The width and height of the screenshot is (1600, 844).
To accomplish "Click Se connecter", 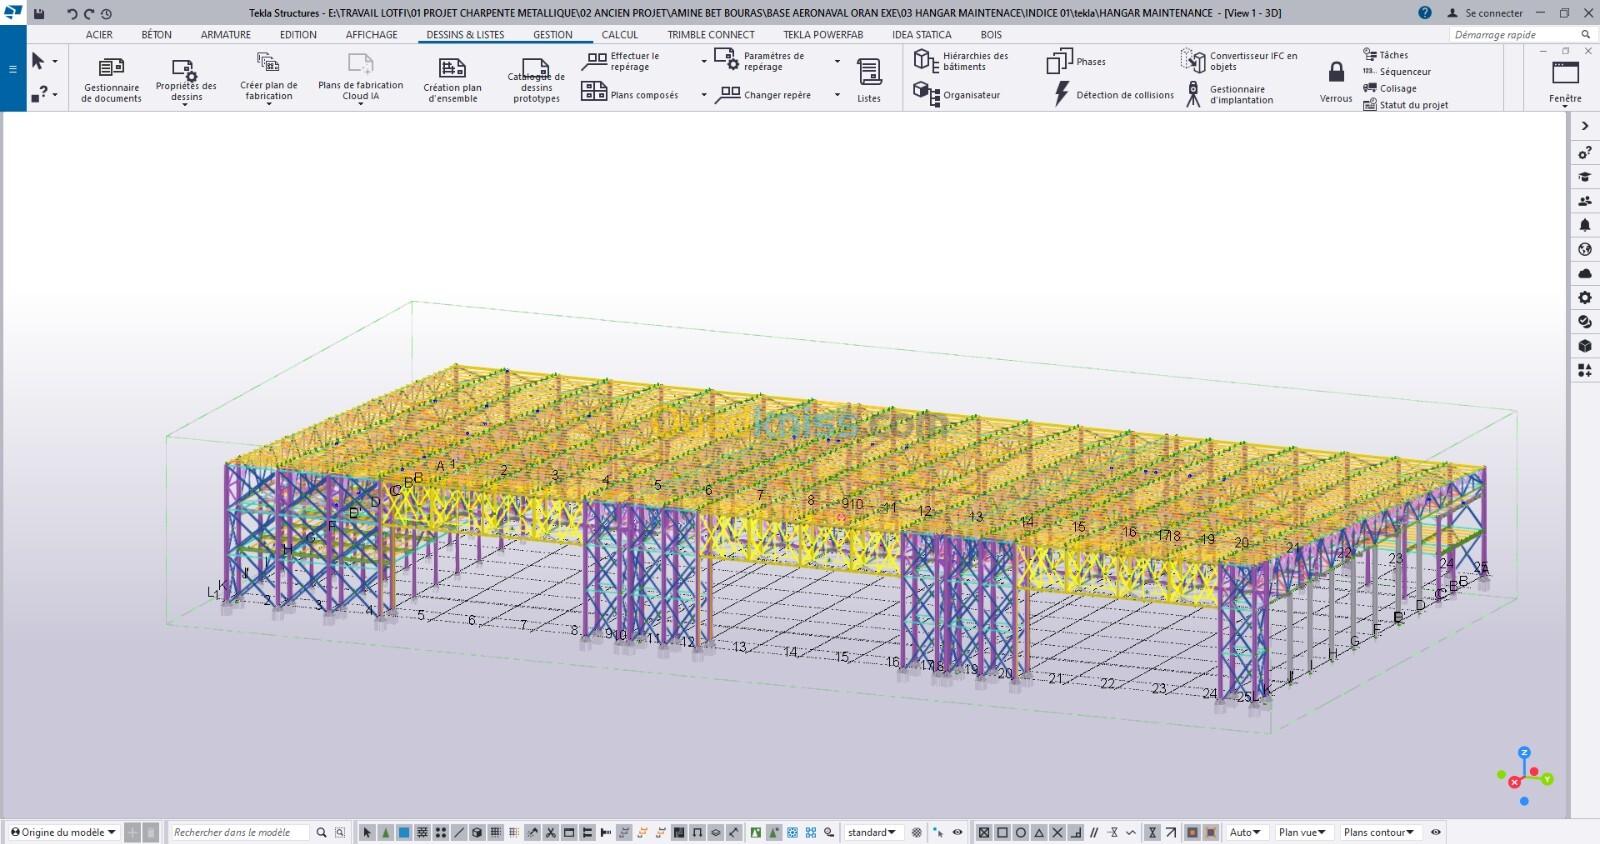I will pos(1485,13).
